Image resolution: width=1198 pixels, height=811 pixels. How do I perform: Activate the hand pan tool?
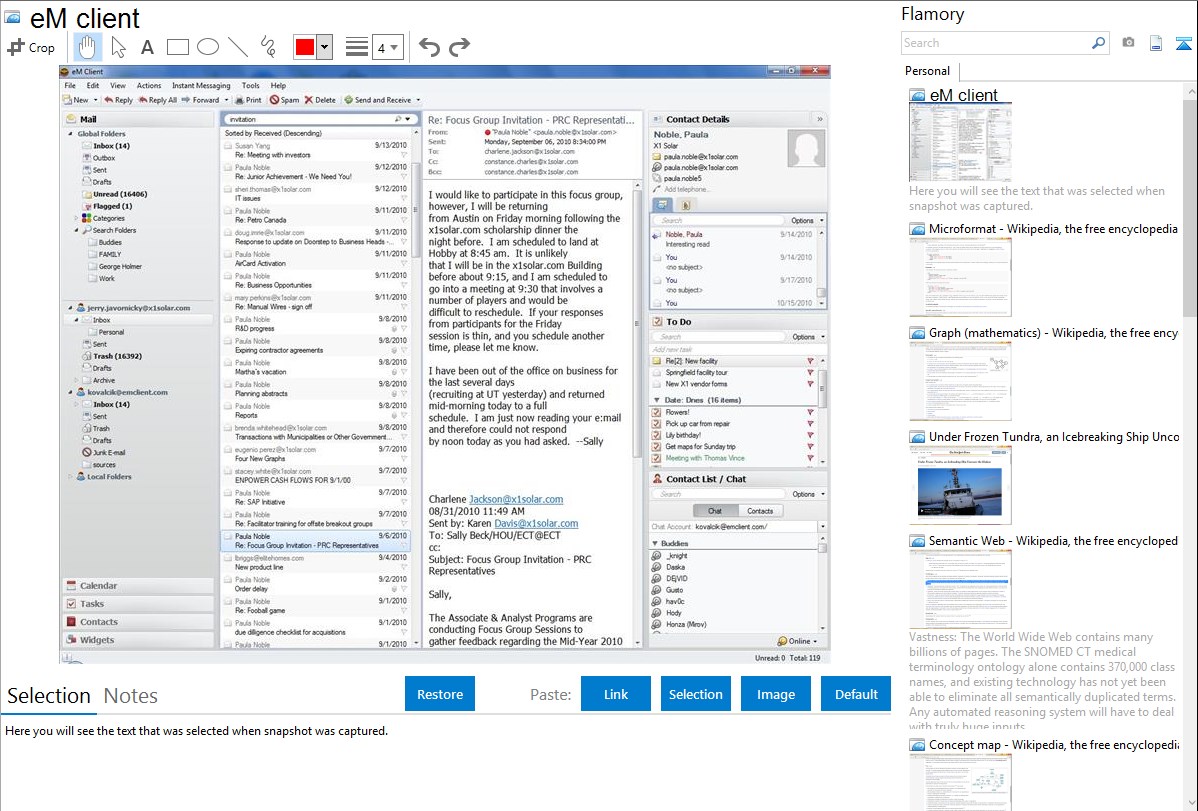pyautogui.click(x=88, y=47)
